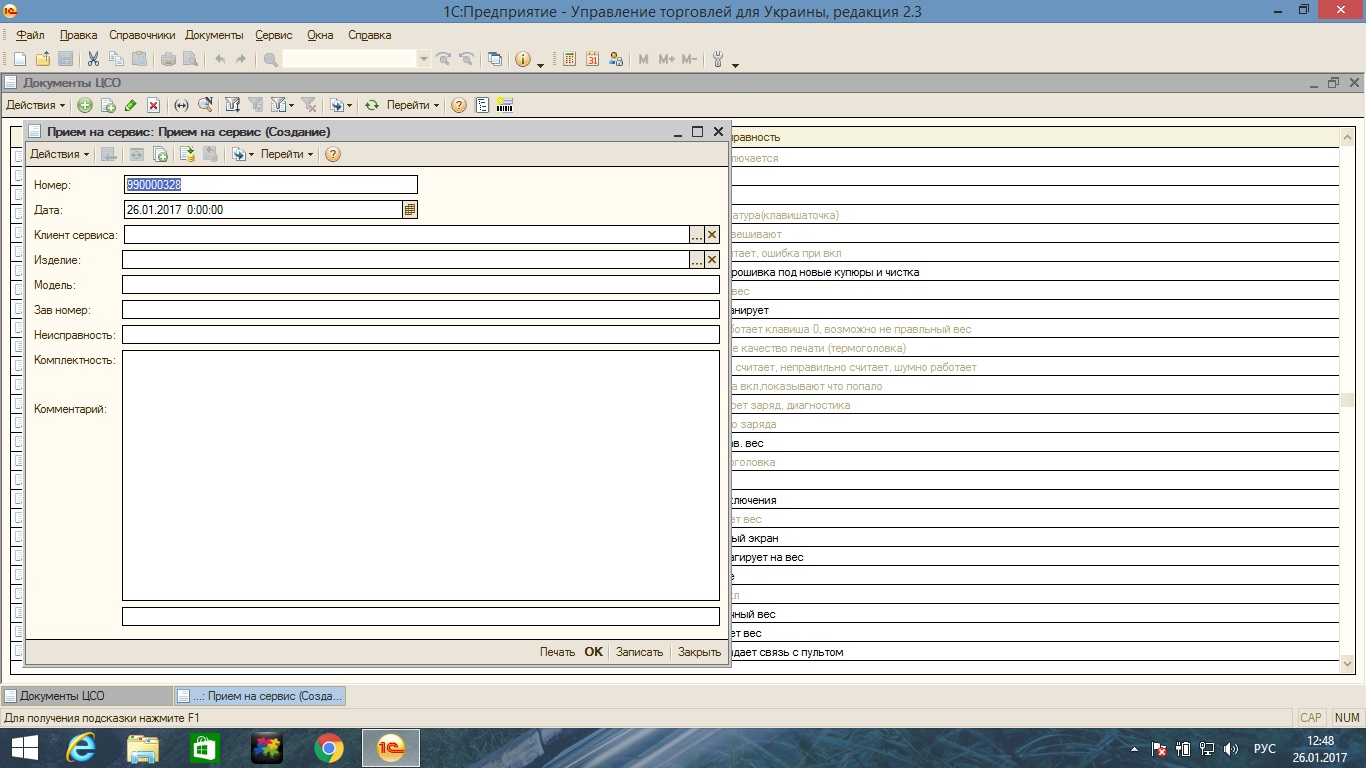
Task: Clear Изделие field with X button
Action: (x=712, y=260)
